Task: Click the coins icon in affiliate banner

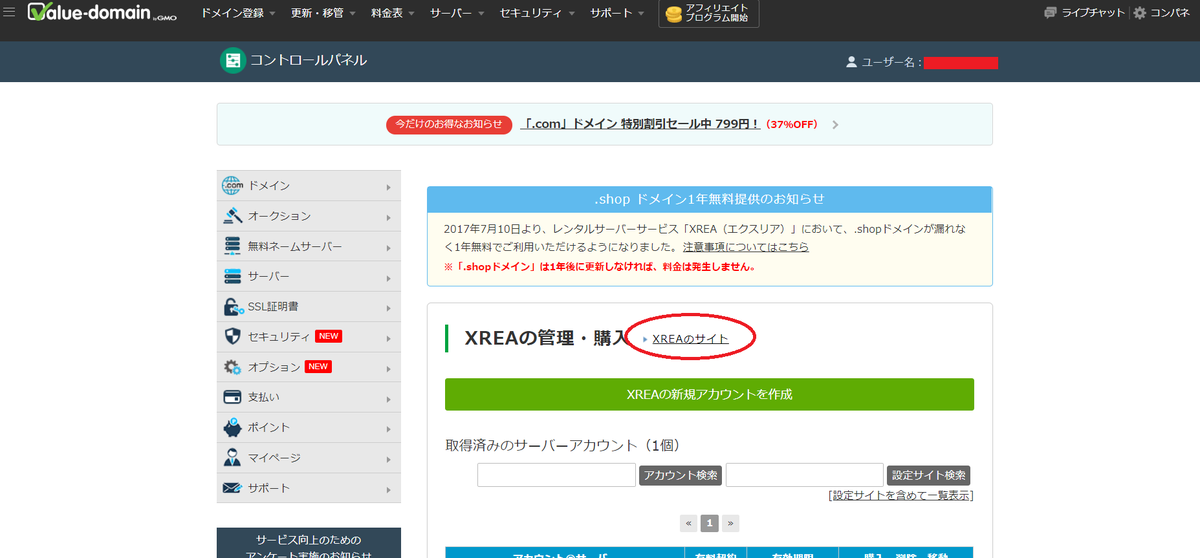Action: pos(674,14)
